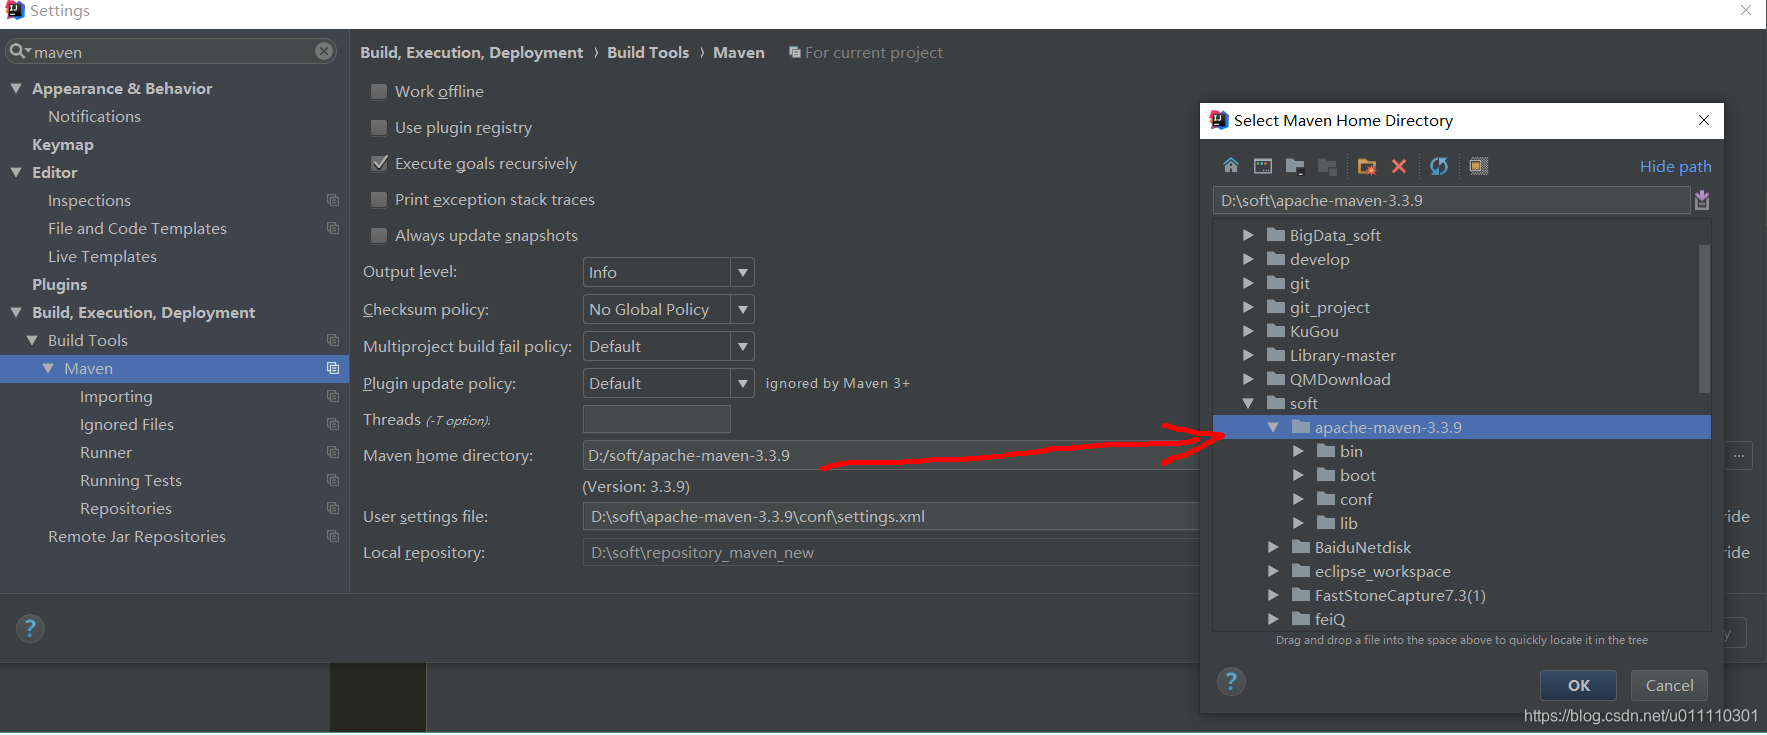Image resolution: width=1767 pixels, height=735 pixels.
Task: Go to Home directory in file chooser
Action: pos(1231,166)
